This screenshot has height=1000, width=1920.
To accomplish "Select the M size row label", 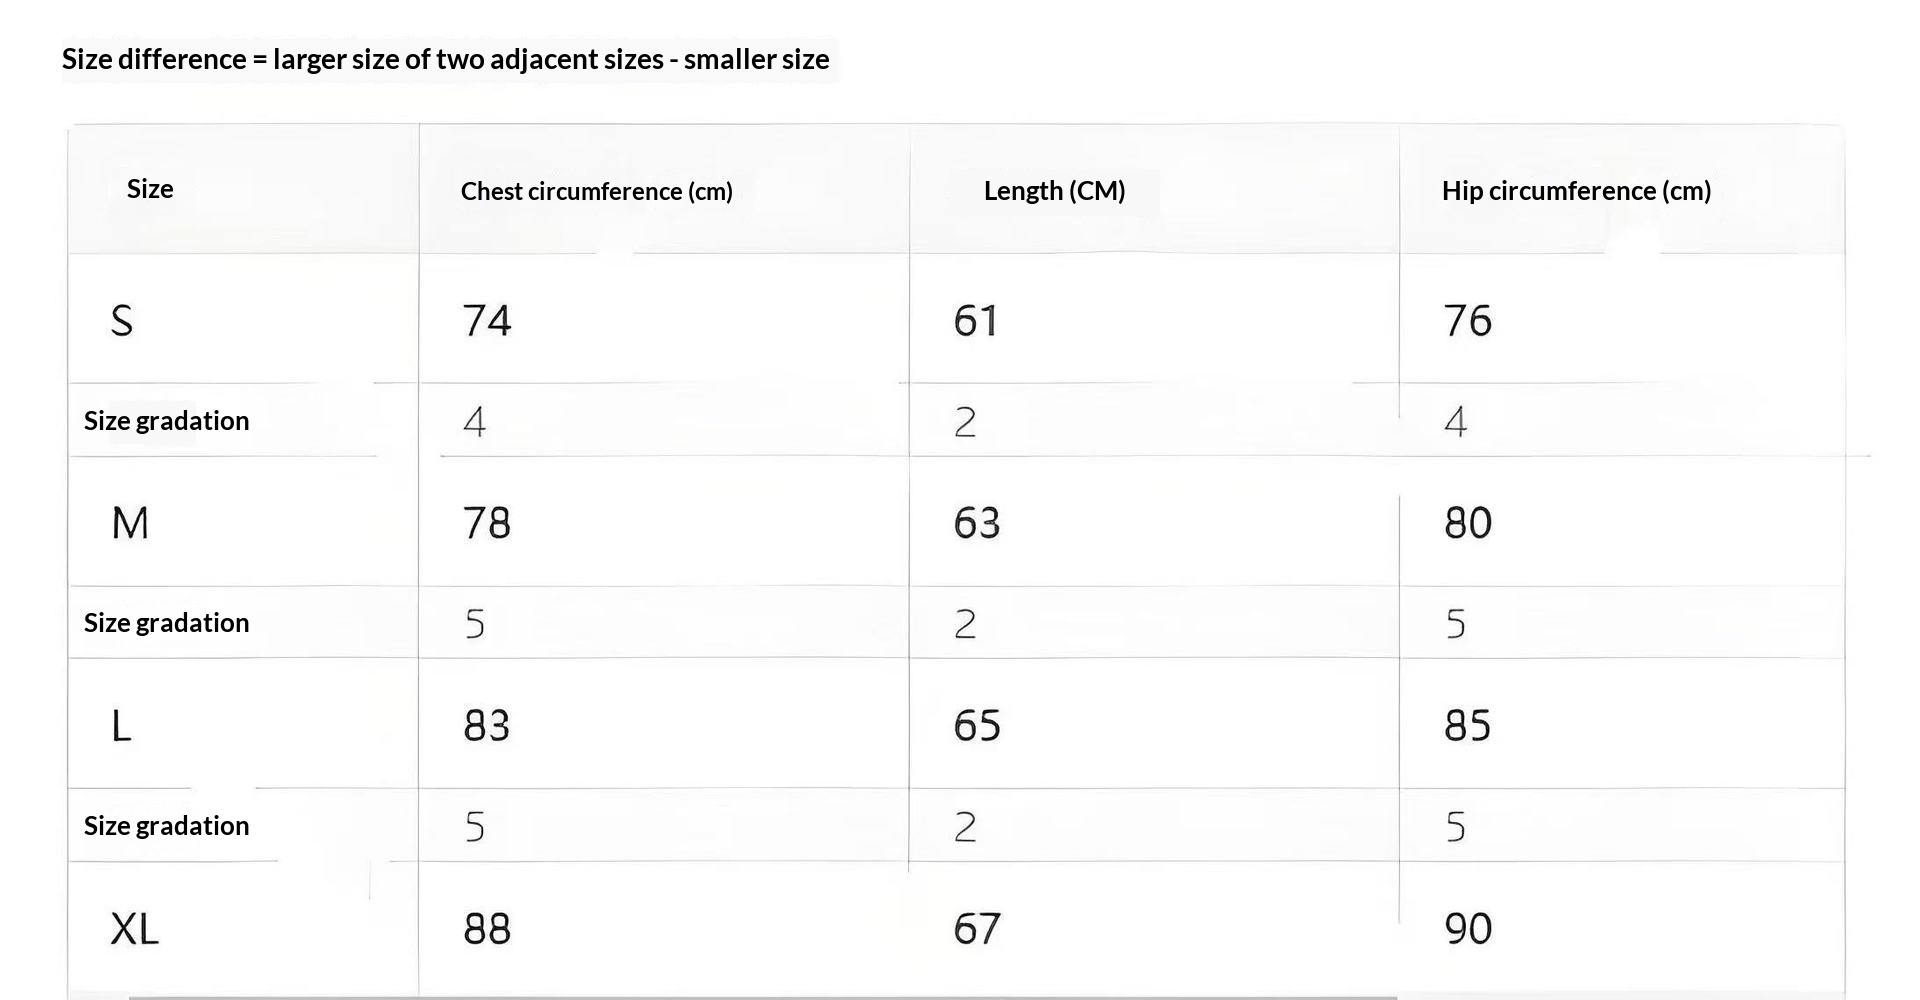I will point(130,523).
